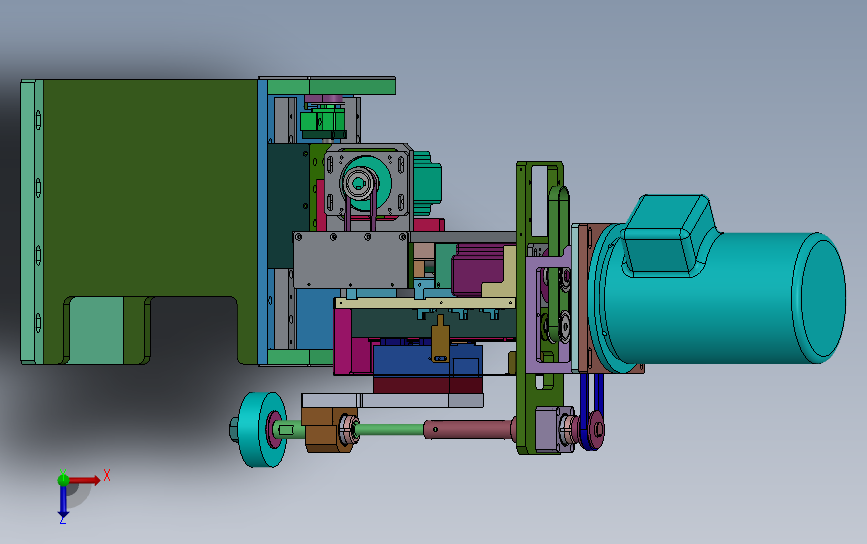Select the large dark green housing plate
This screenshot has height=544, width=867.
point(149,188)
